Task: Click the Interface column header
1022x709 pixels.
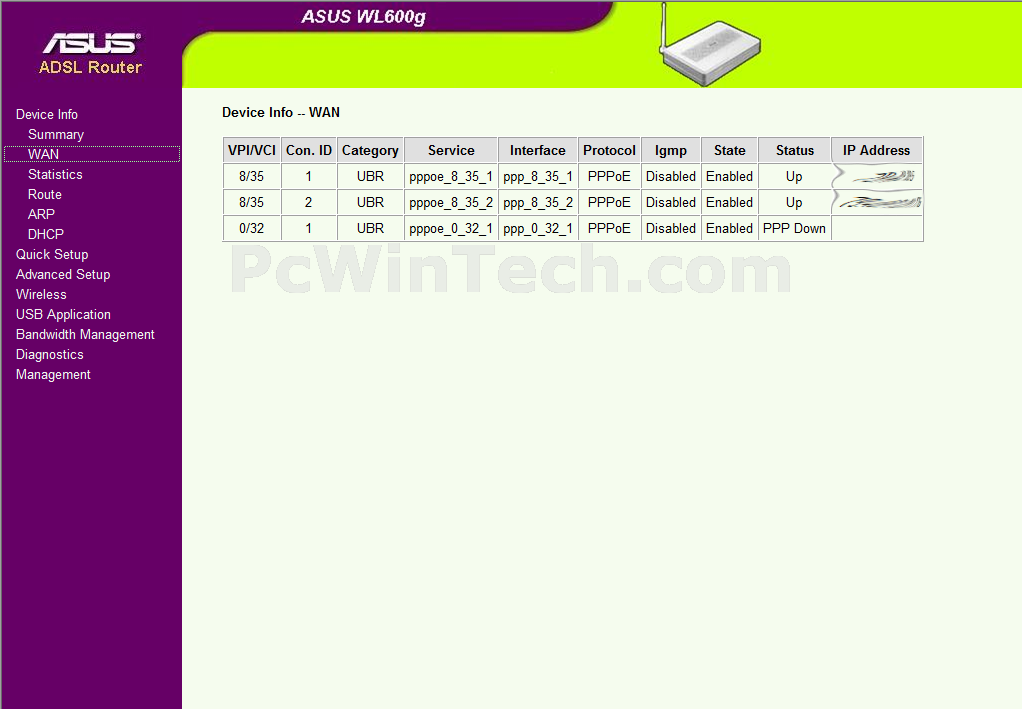Action: [x=538, y=151]
